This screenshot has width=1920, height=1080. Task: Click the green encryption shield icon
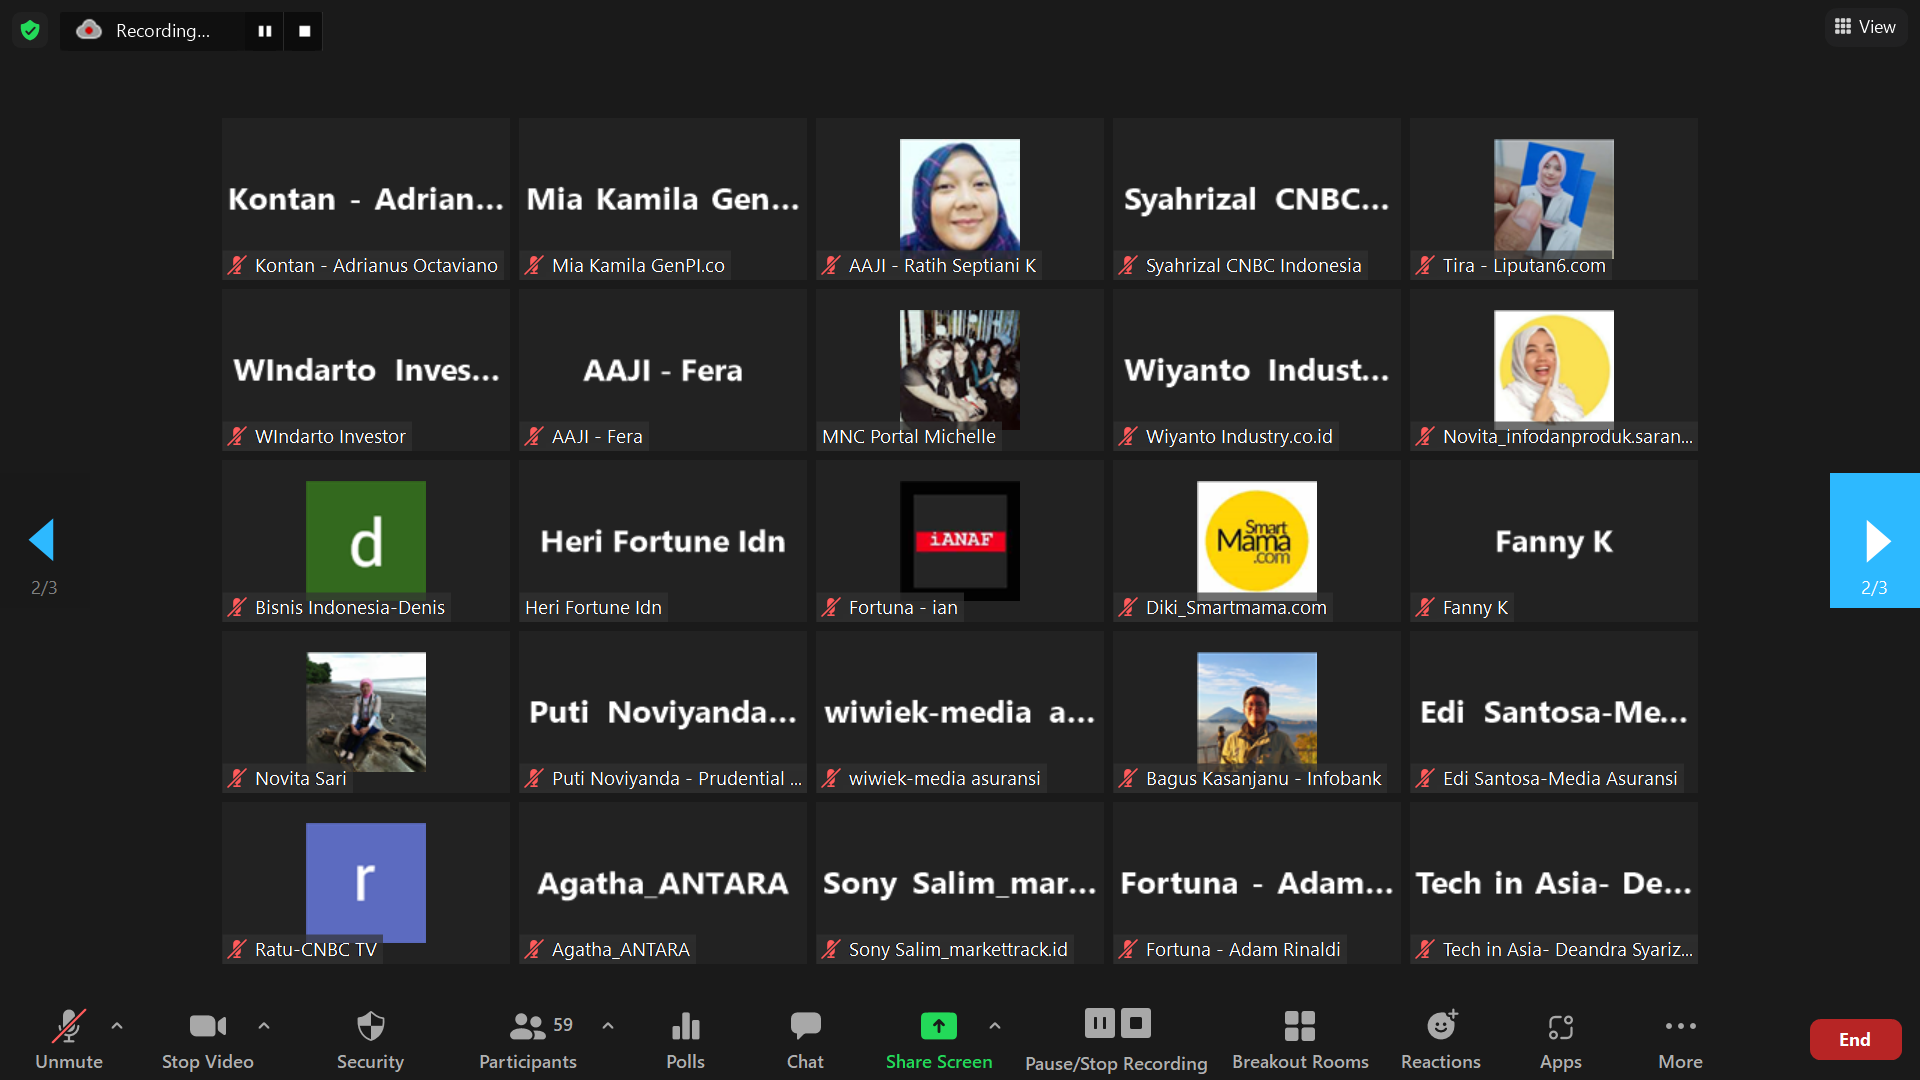[x=30, y=30]
